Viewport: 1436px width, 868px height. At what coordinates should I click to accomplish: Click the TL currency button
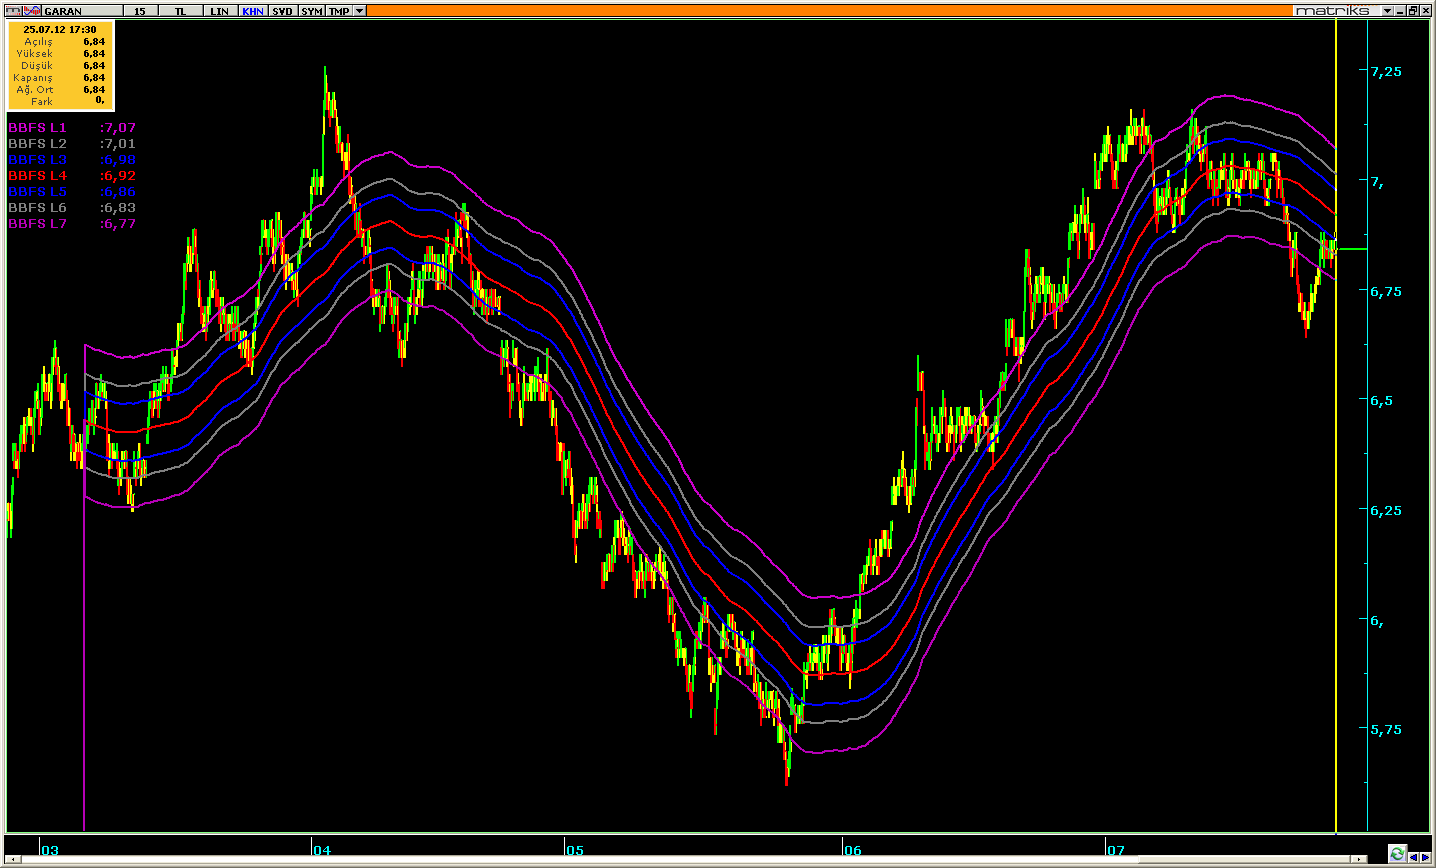tap(180, 11)
